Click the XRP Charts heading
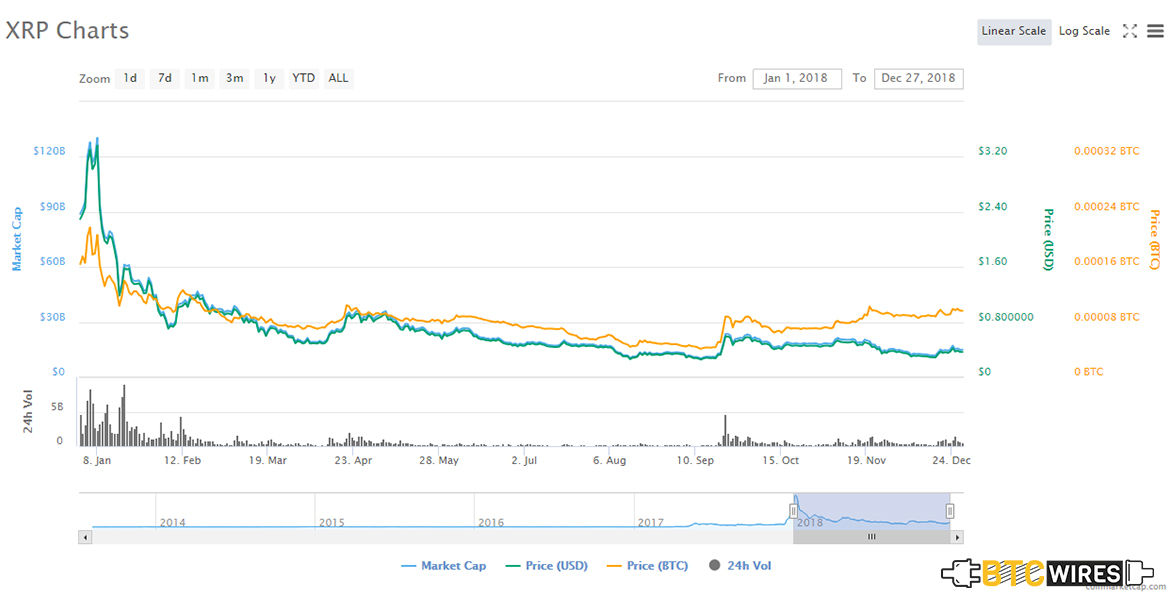 tap(67, 31)
